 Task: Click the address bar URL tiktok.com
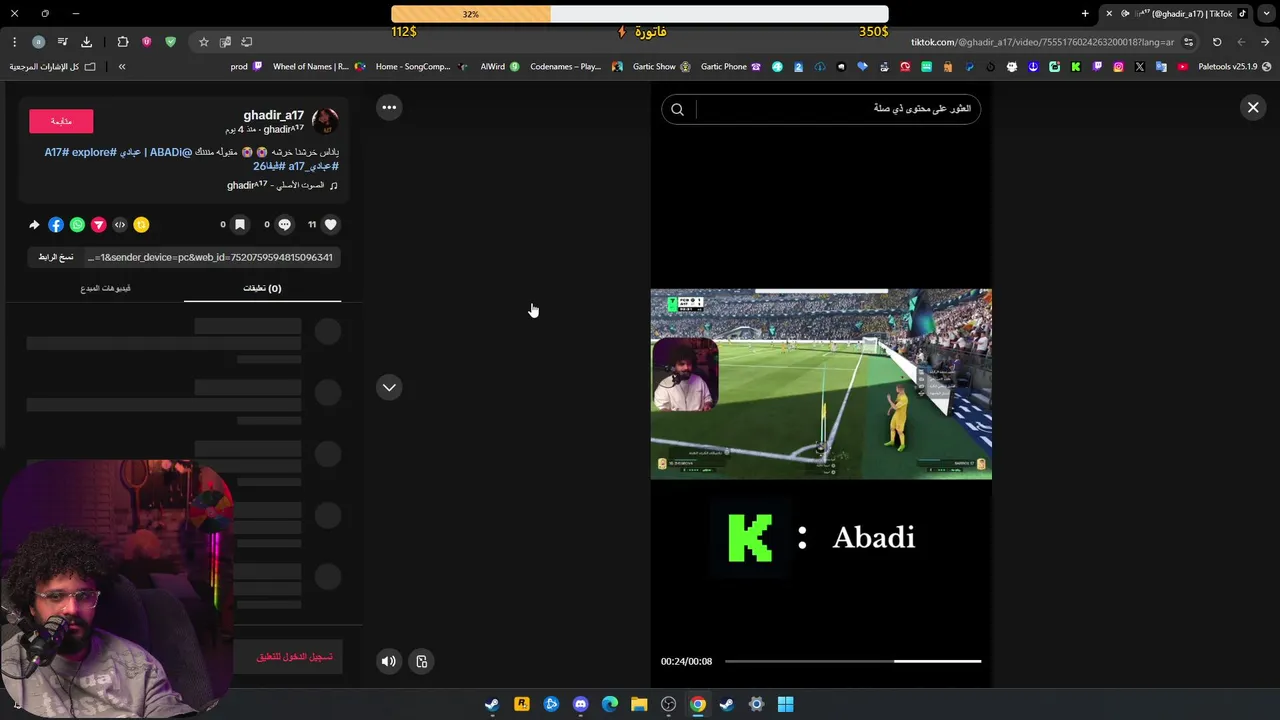(x=1042, y=42)
